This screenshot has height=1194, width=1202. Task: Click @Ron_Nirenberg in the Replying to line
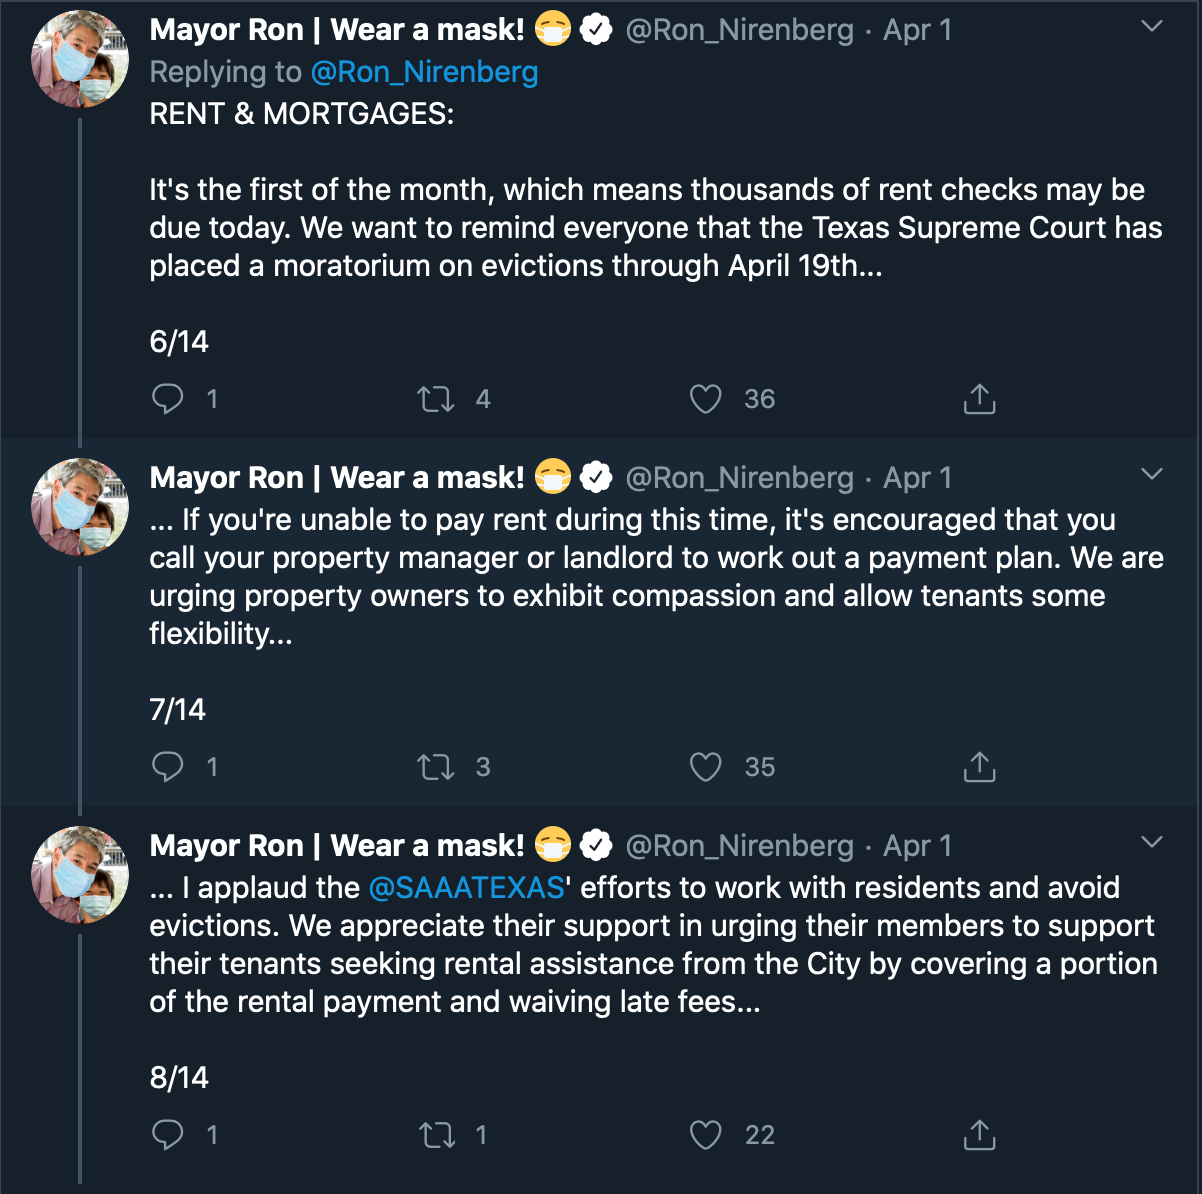click(424, 72)
